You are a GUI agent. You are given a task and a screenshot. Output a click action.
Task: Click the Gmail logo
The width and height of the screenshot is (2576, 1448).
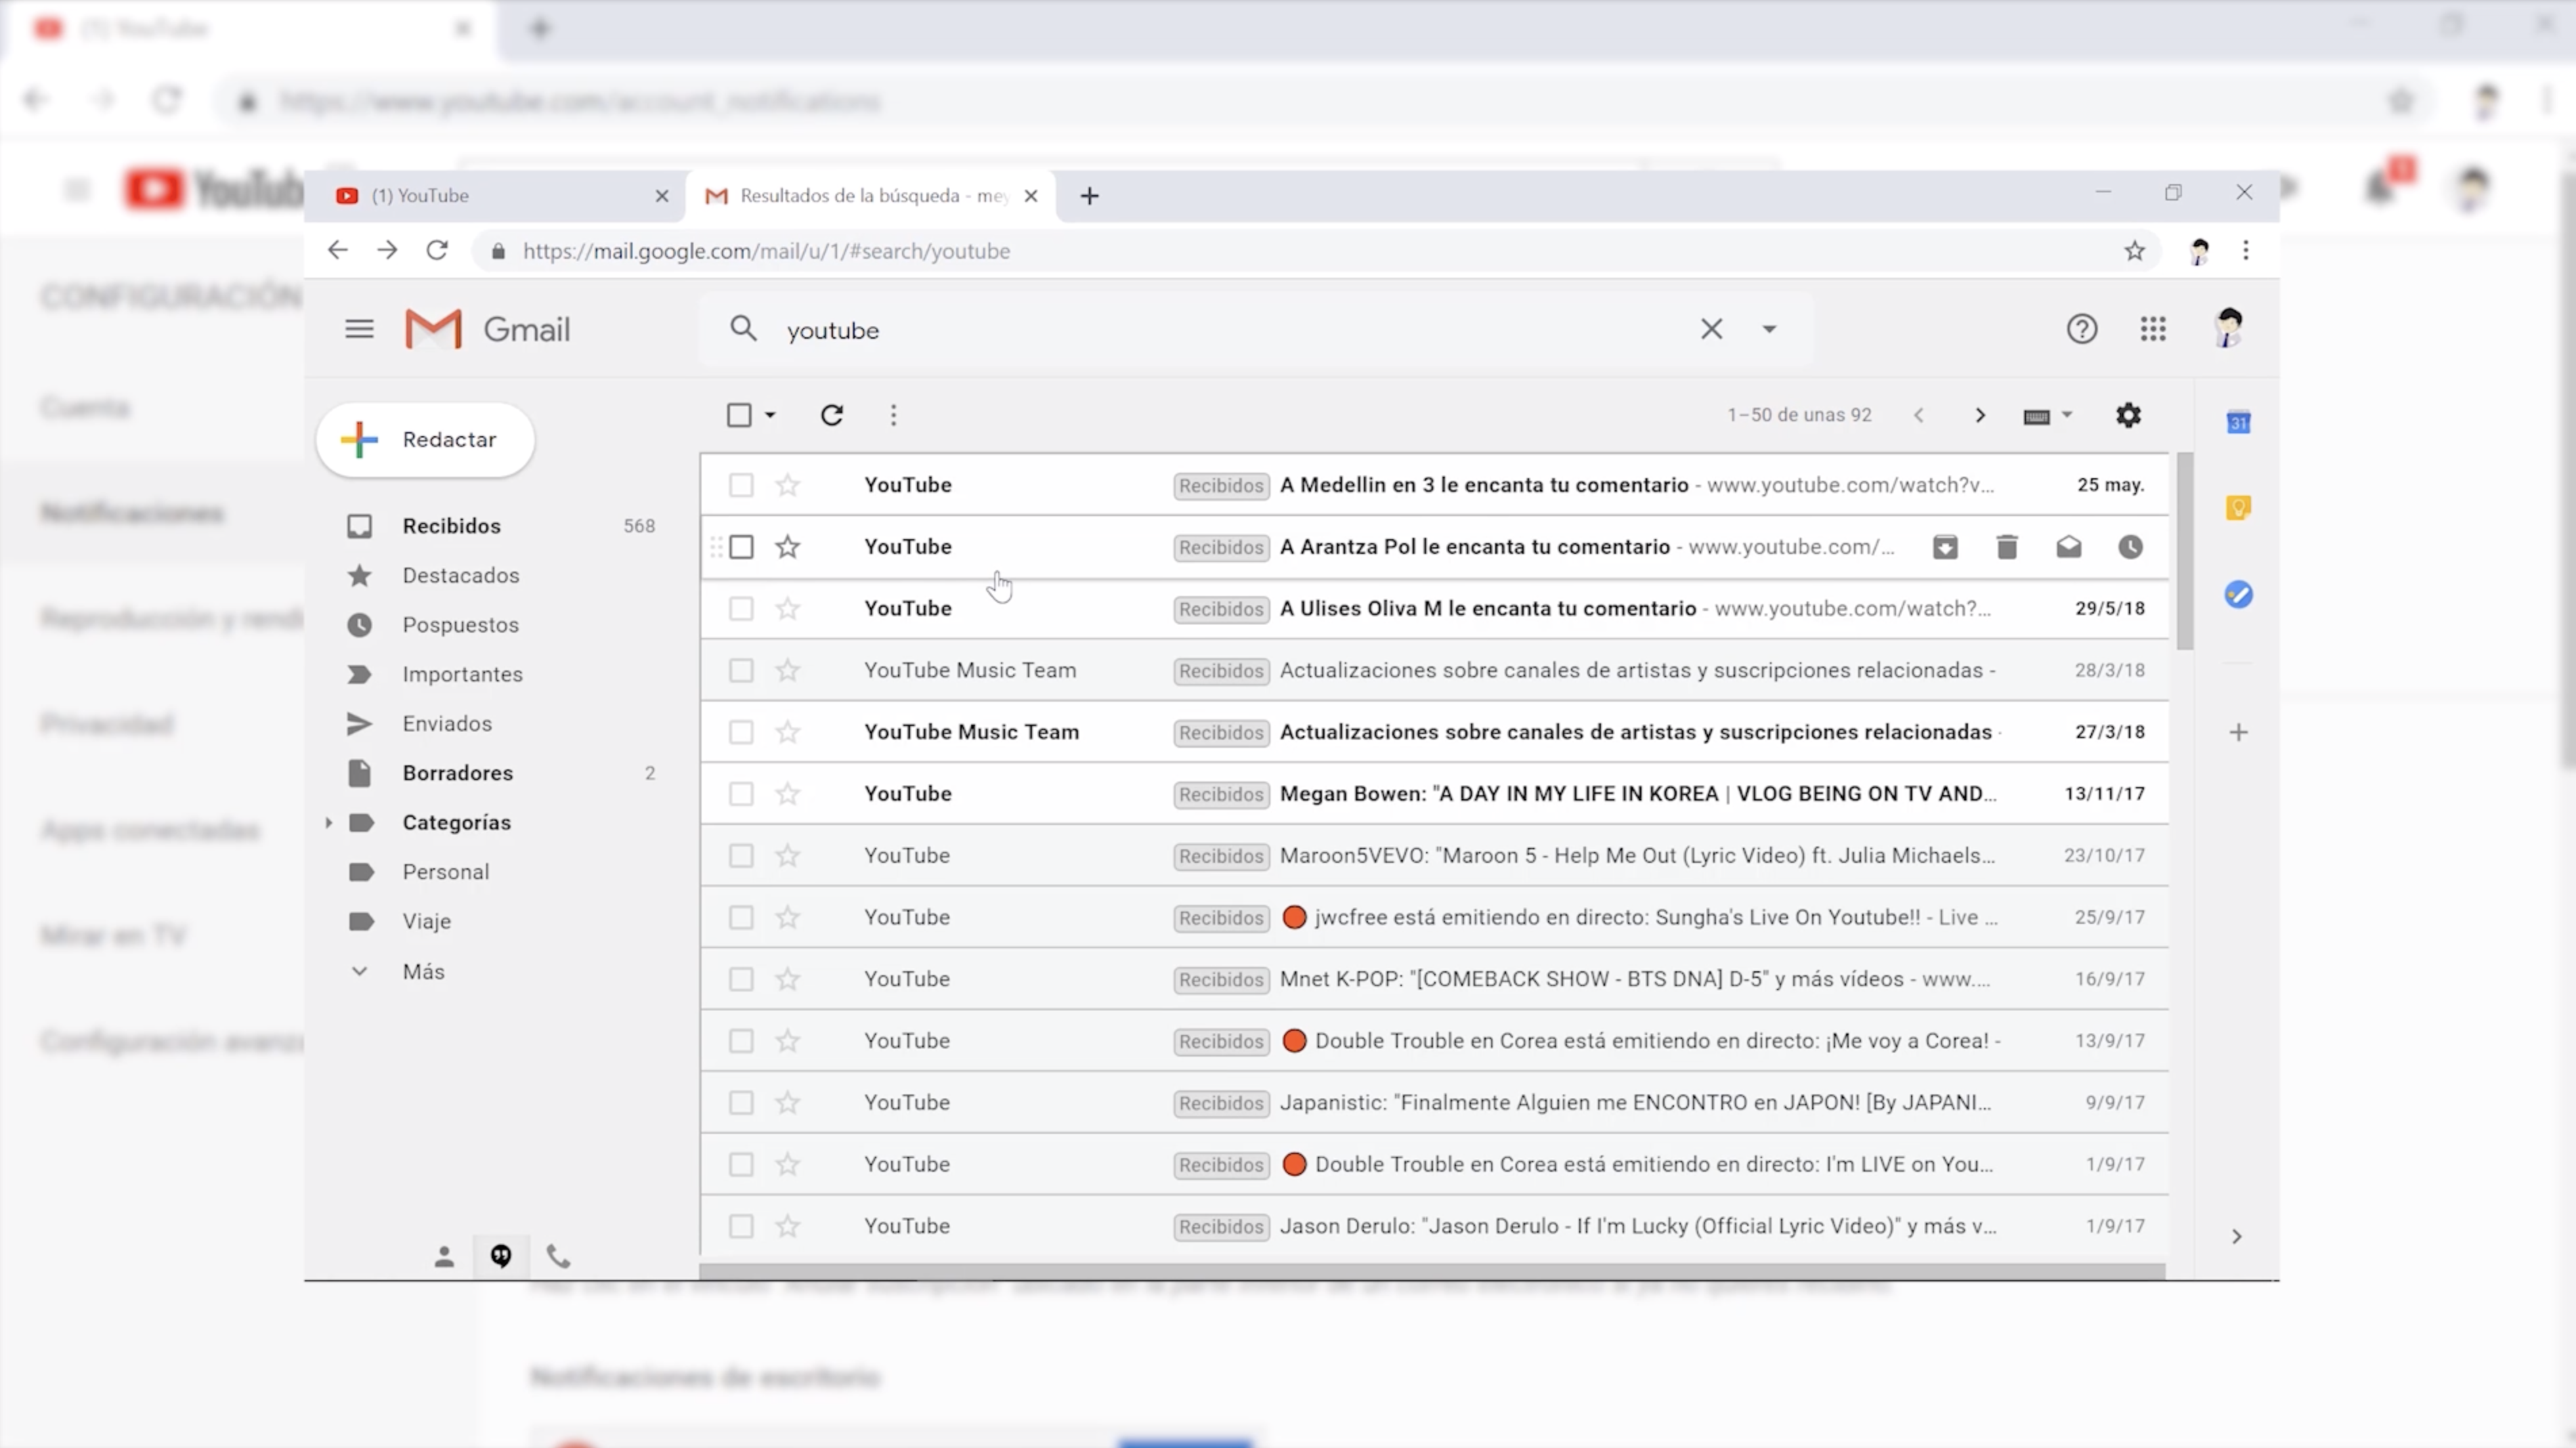click(x=487, y=329)
